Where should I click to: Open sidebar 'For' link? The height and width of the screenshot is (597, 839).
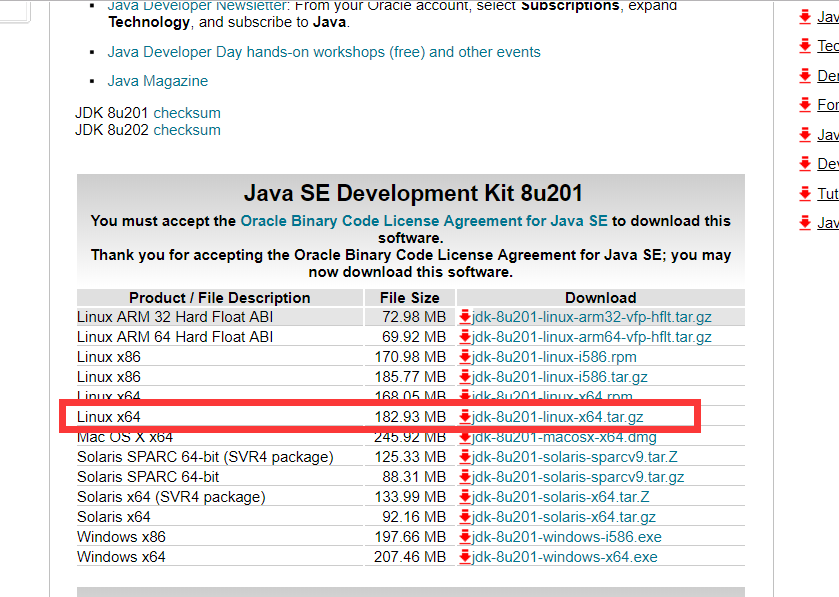tap(828, 104)
